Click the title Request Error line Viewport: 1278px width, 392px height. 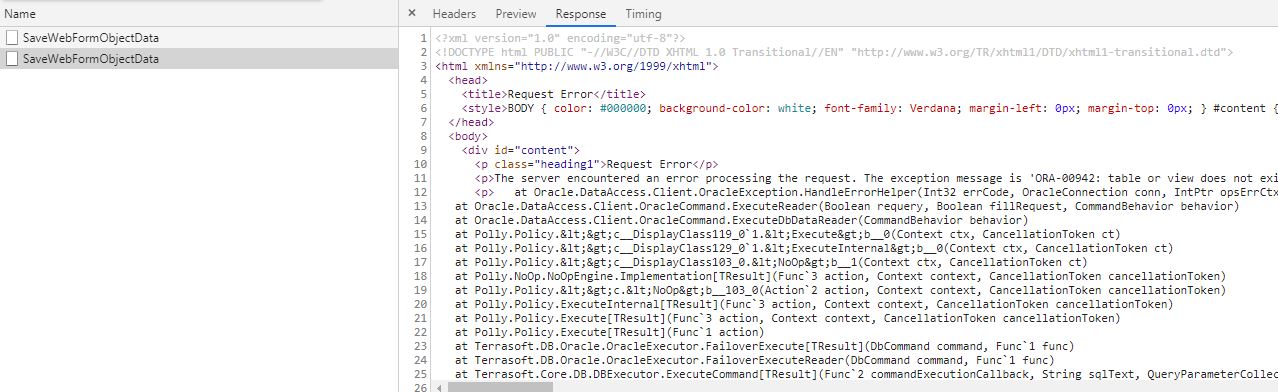click(x=554, y=93)
